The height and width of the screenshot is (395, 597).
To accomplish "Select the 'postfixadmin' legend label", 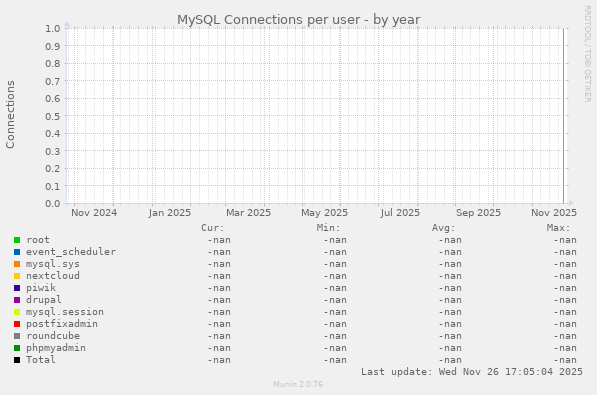I will tap(62, 324).
